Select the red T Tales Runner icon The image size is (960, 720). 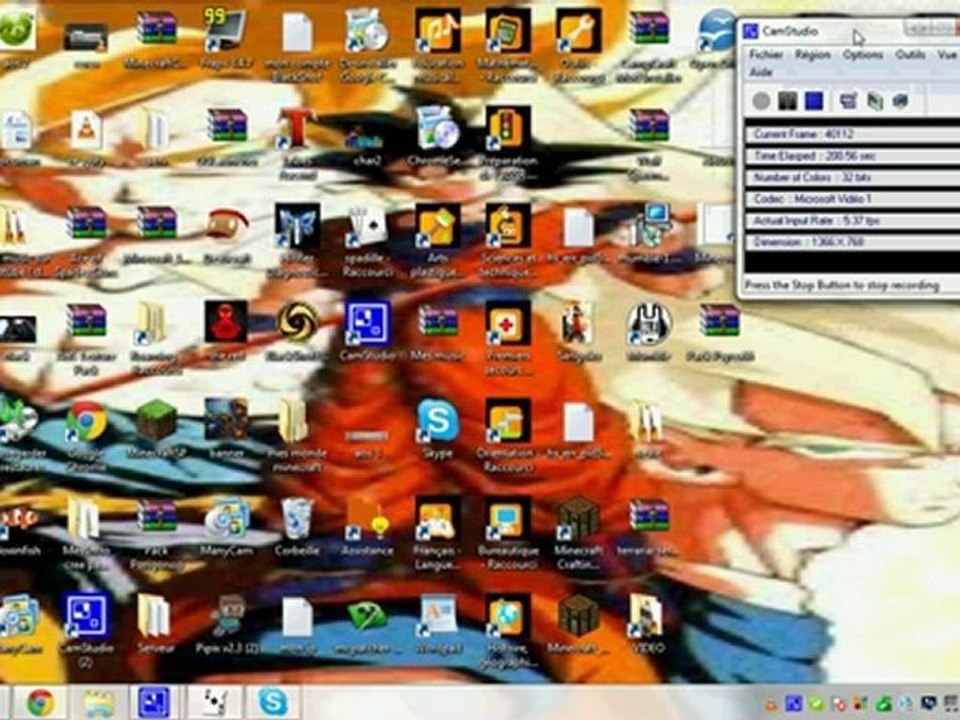point(297,144)
